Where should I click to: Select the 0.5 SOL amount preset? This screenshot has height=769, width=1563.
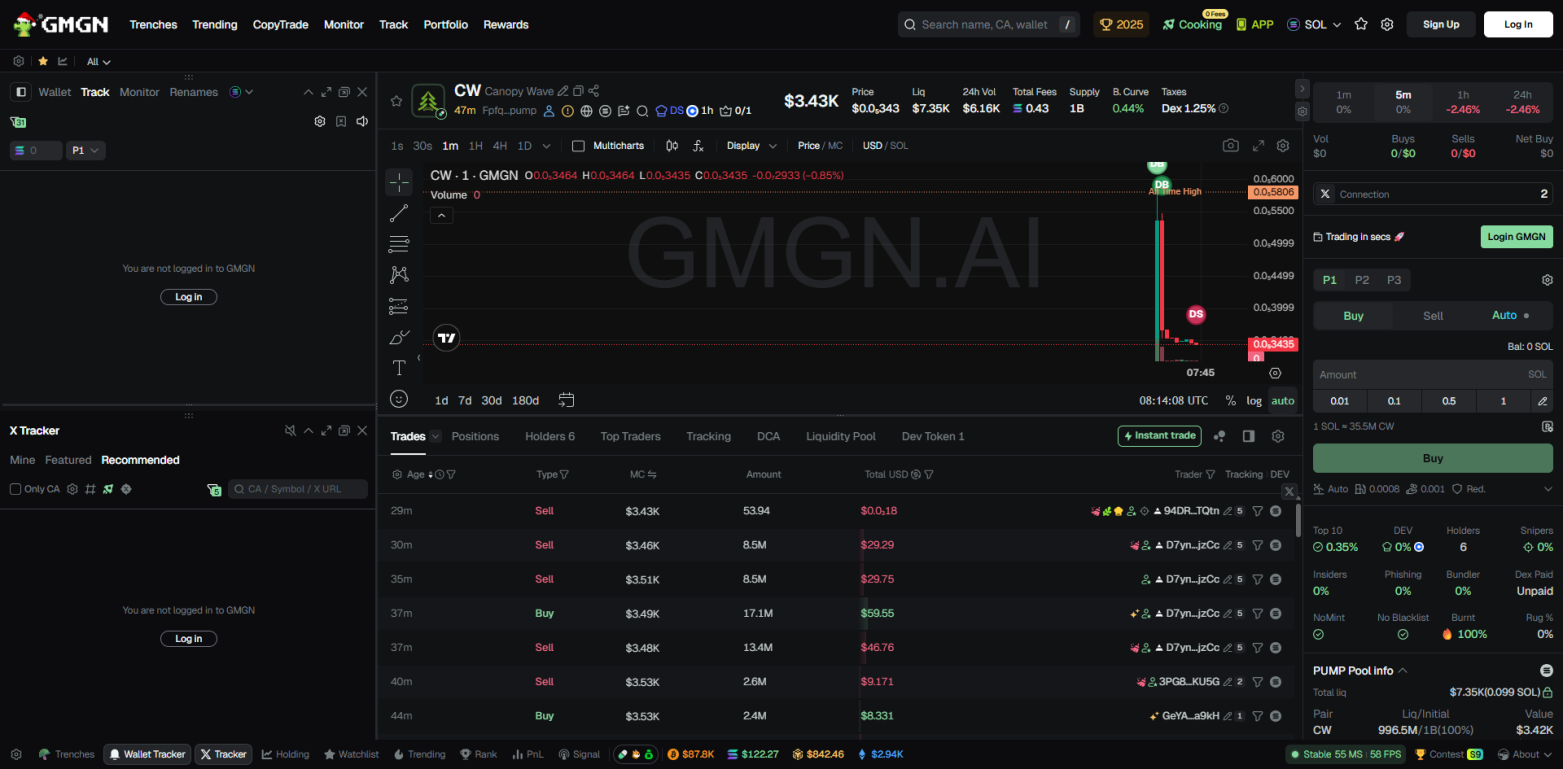point(1448,400)
